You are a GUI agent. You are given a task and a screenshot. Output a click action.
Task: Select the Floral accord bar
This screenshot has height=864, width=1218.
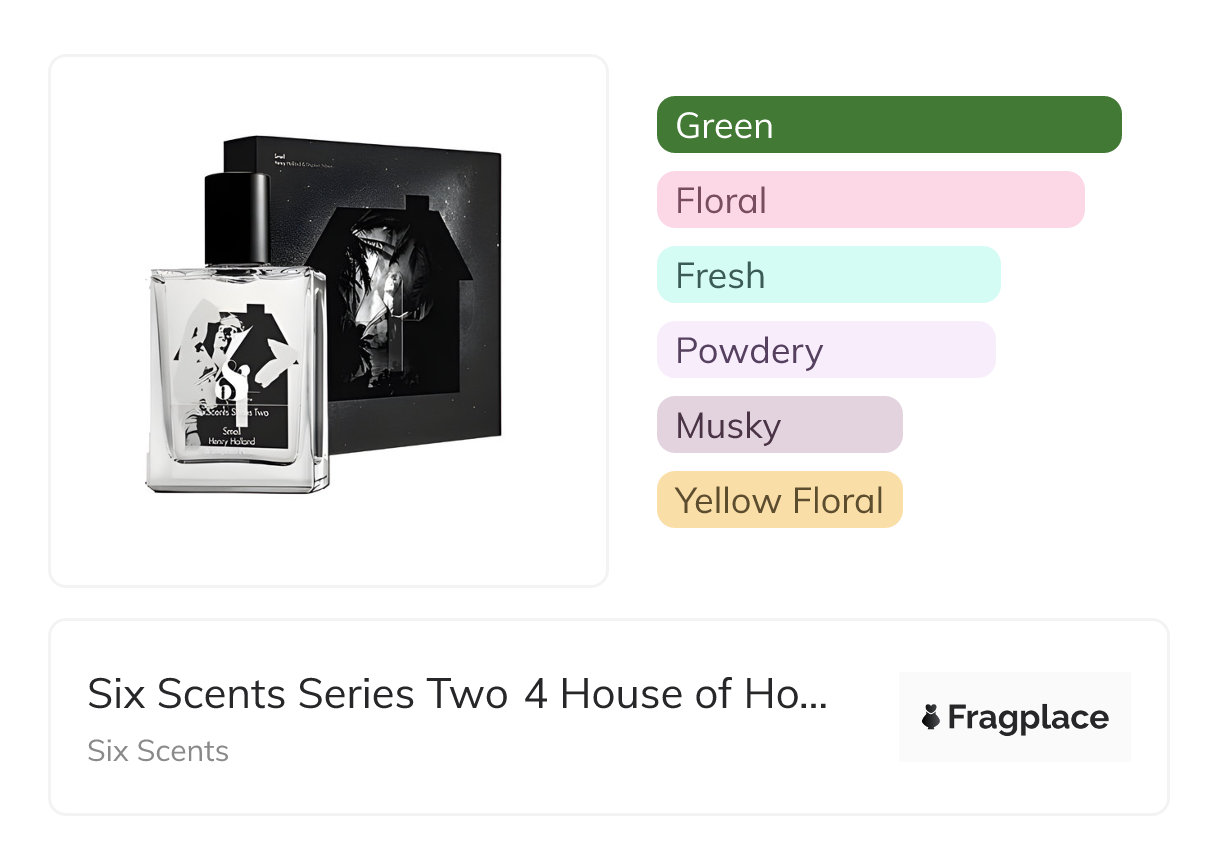coord(871,200)
